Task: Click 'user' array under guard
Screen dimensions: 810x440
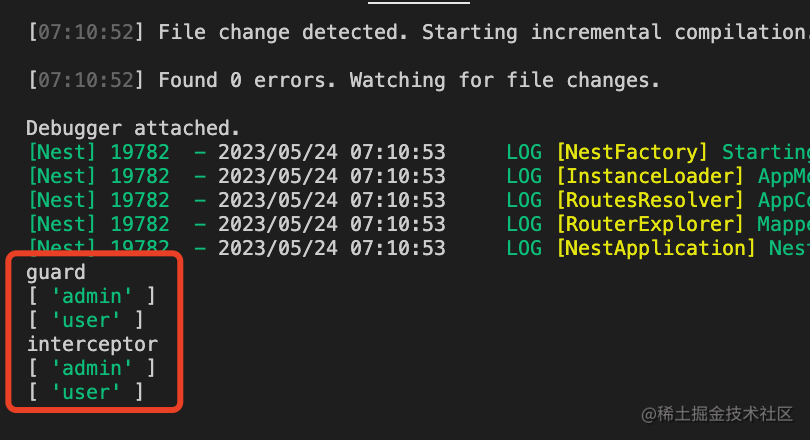Action: click(x=86, y=320)
